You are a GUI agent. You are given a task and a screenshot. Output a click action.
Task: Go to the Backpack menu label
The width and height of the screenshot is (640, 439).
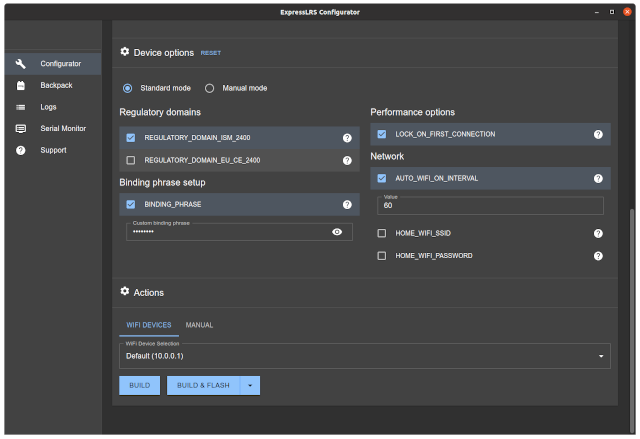tap(56, 85)
